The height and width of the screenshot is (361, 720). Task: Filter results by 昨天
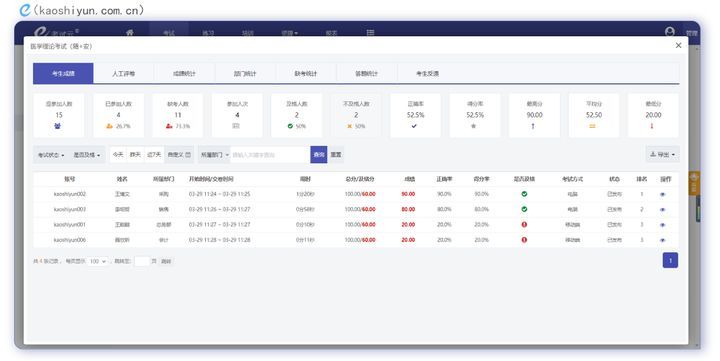[135, 155]
